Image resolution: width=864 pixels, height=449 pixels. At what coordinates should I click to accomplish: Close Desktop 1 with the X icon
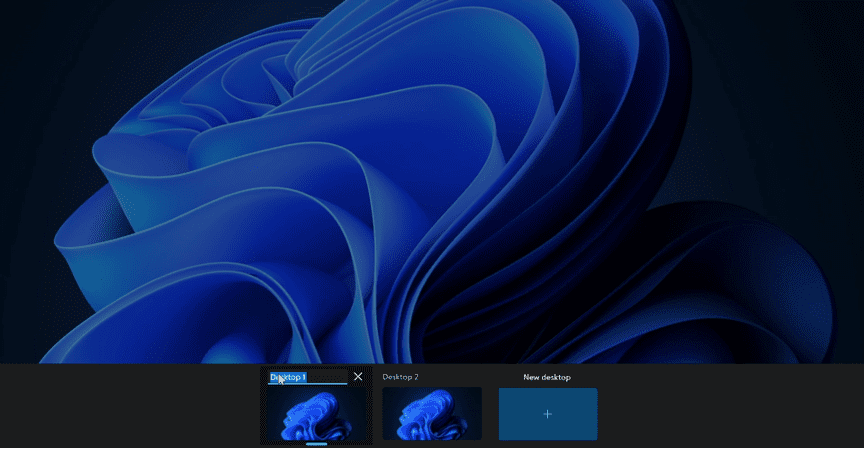pos(358,377)
